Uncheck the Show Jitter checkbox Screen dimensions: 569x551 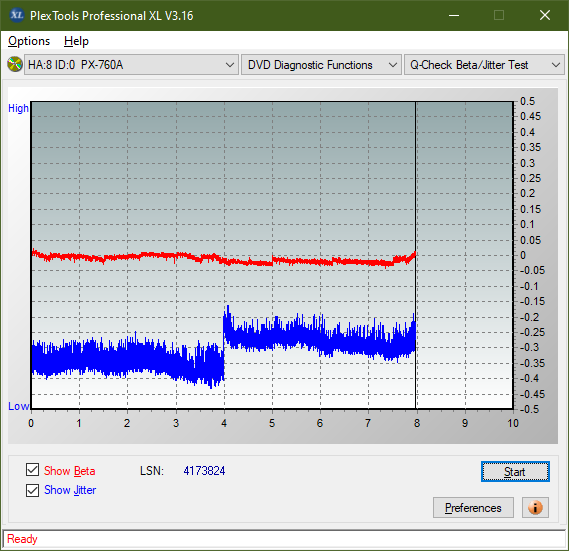pos(32,490)
